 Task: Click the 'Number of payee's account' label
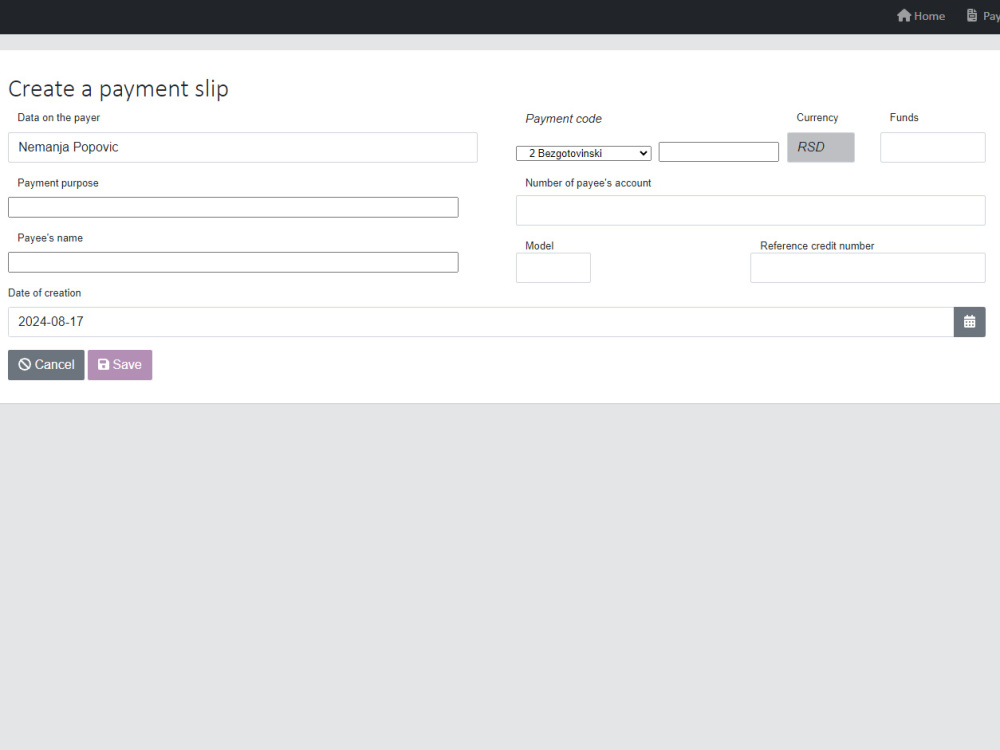588,183
